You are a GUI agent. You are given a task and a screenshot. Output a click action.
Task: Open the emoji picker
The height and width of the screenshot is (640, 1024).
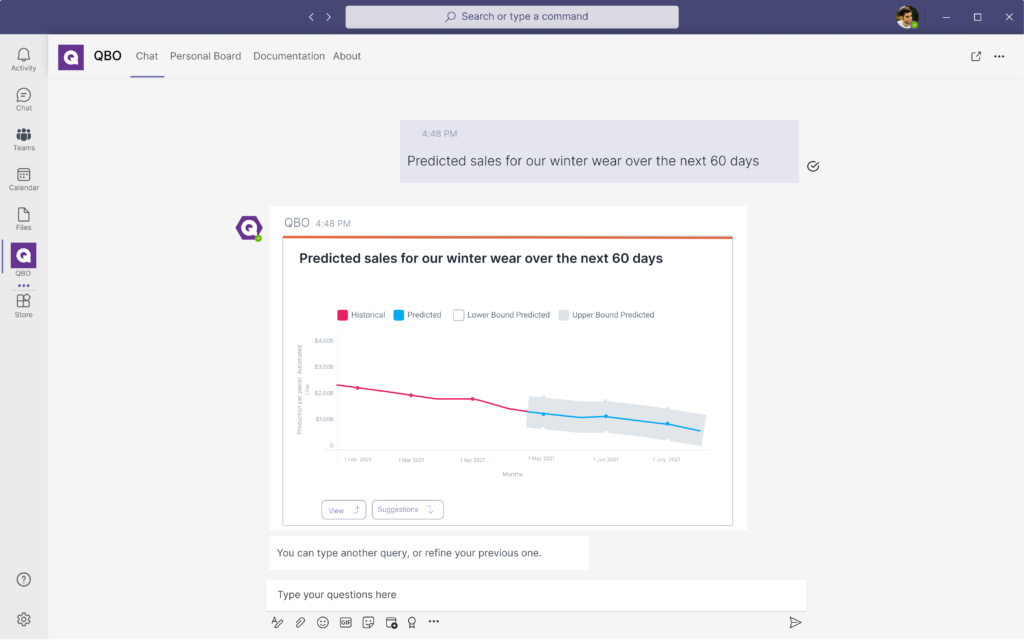(323, 622)
